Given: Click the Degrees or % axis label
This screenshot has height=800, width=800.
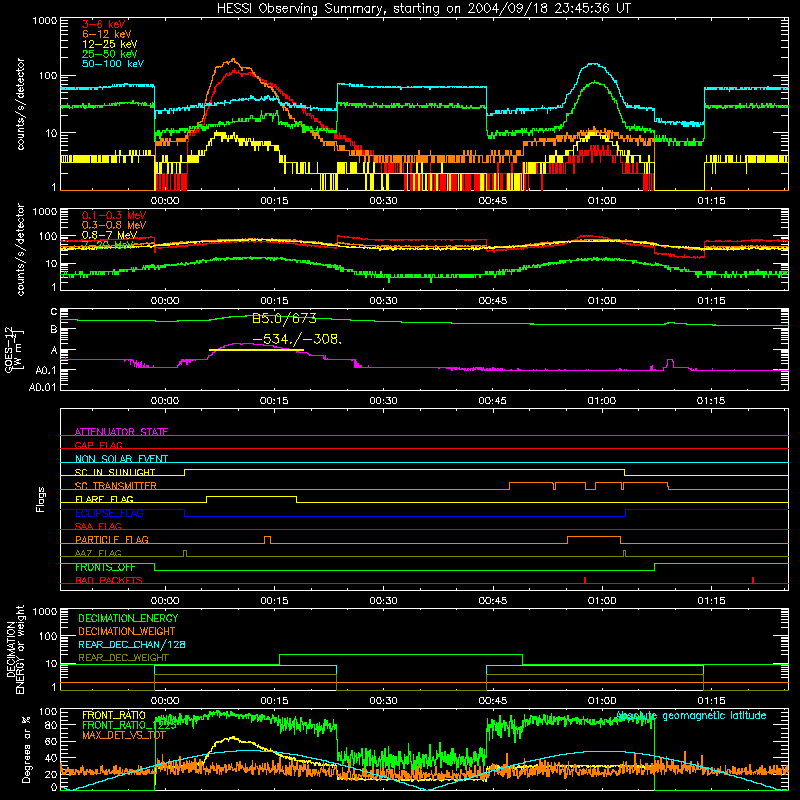Looking at the screenshot, I should click(x=26, y=749).
